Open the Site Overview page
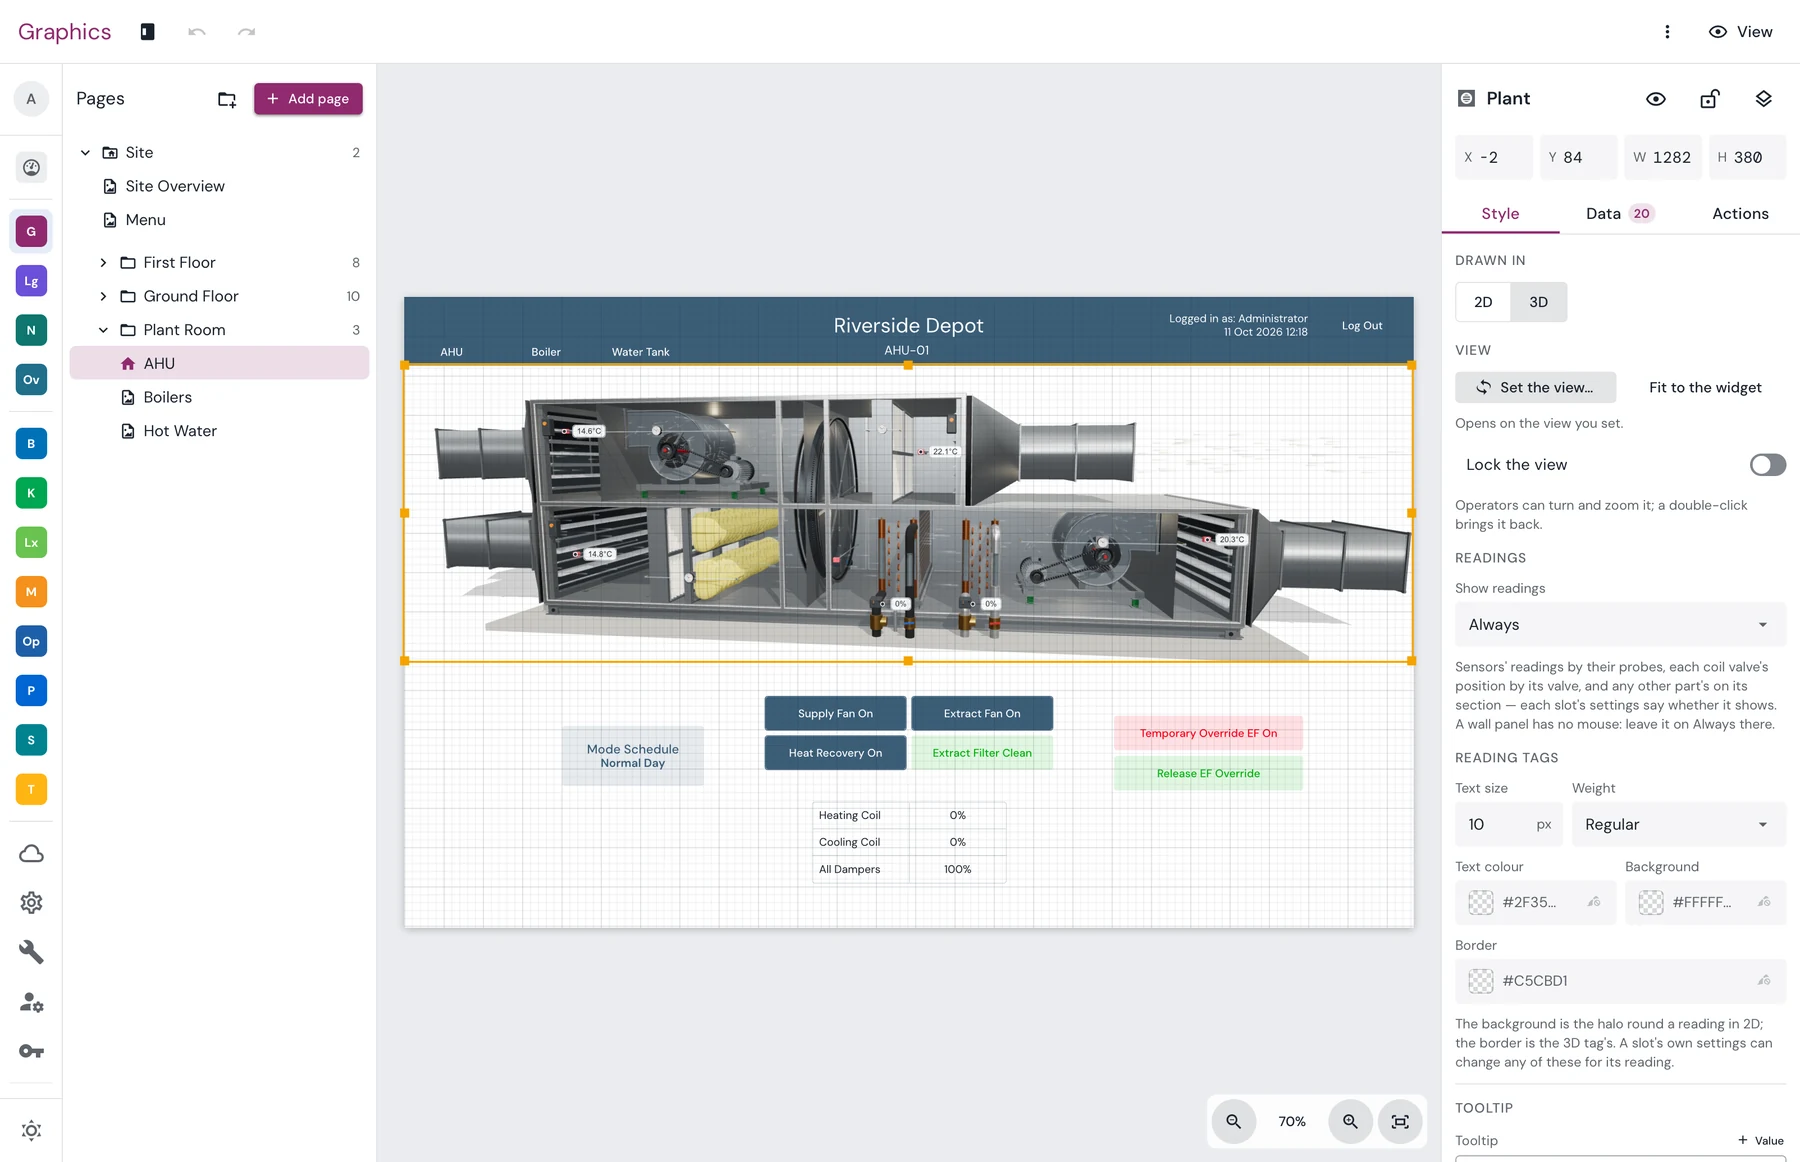This screenshot has width=1800, height=1162. click(219, 187)
